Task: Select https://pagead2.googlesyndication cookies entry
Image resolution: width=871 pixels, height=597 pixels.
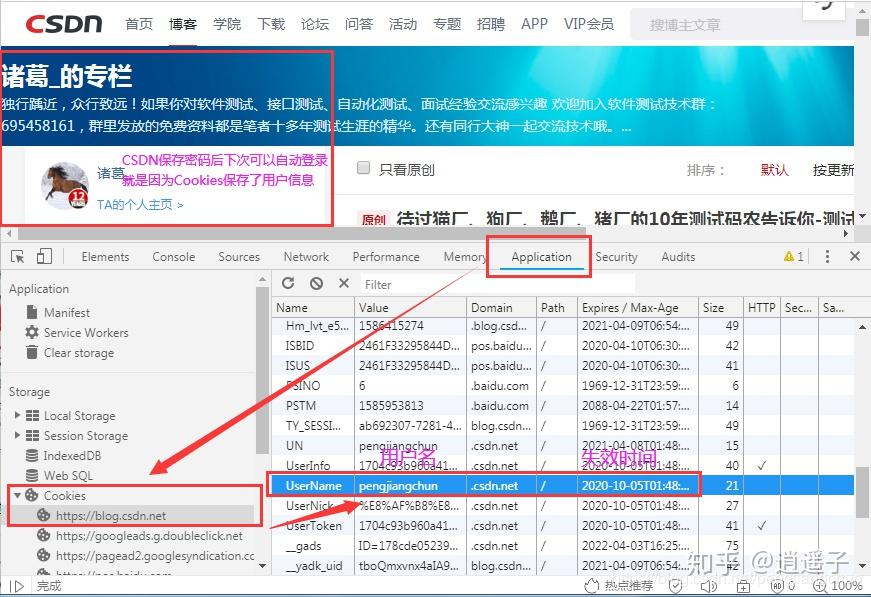Action: [x=155, y=555]
